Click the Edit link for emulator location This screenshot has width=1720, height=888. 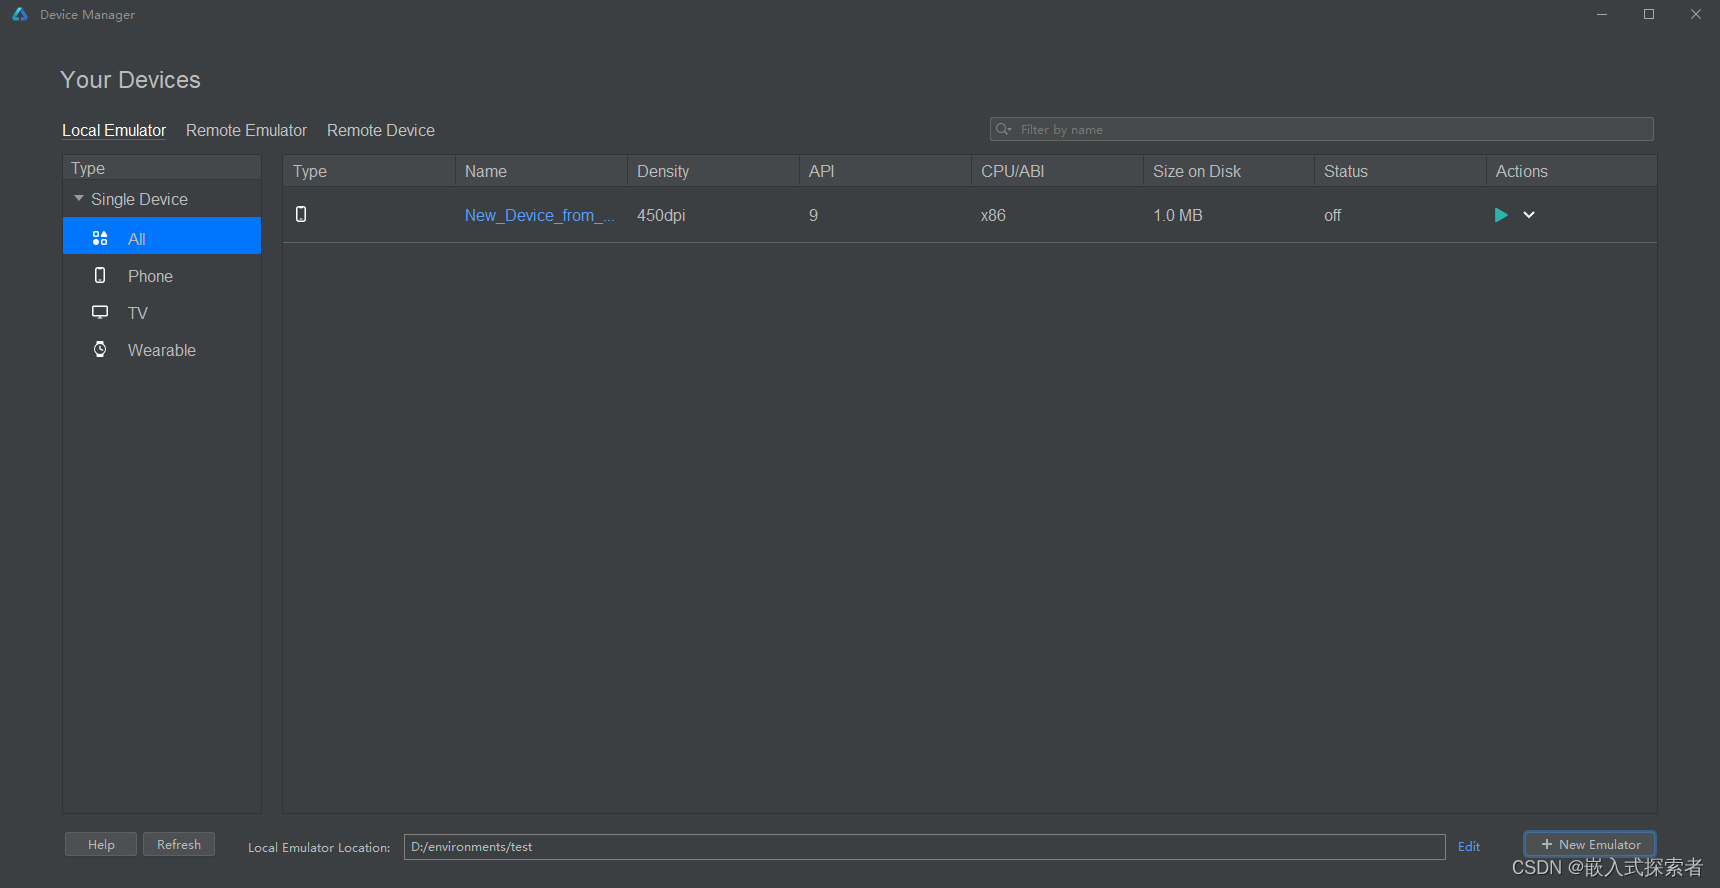click(x=1469, y=846)
